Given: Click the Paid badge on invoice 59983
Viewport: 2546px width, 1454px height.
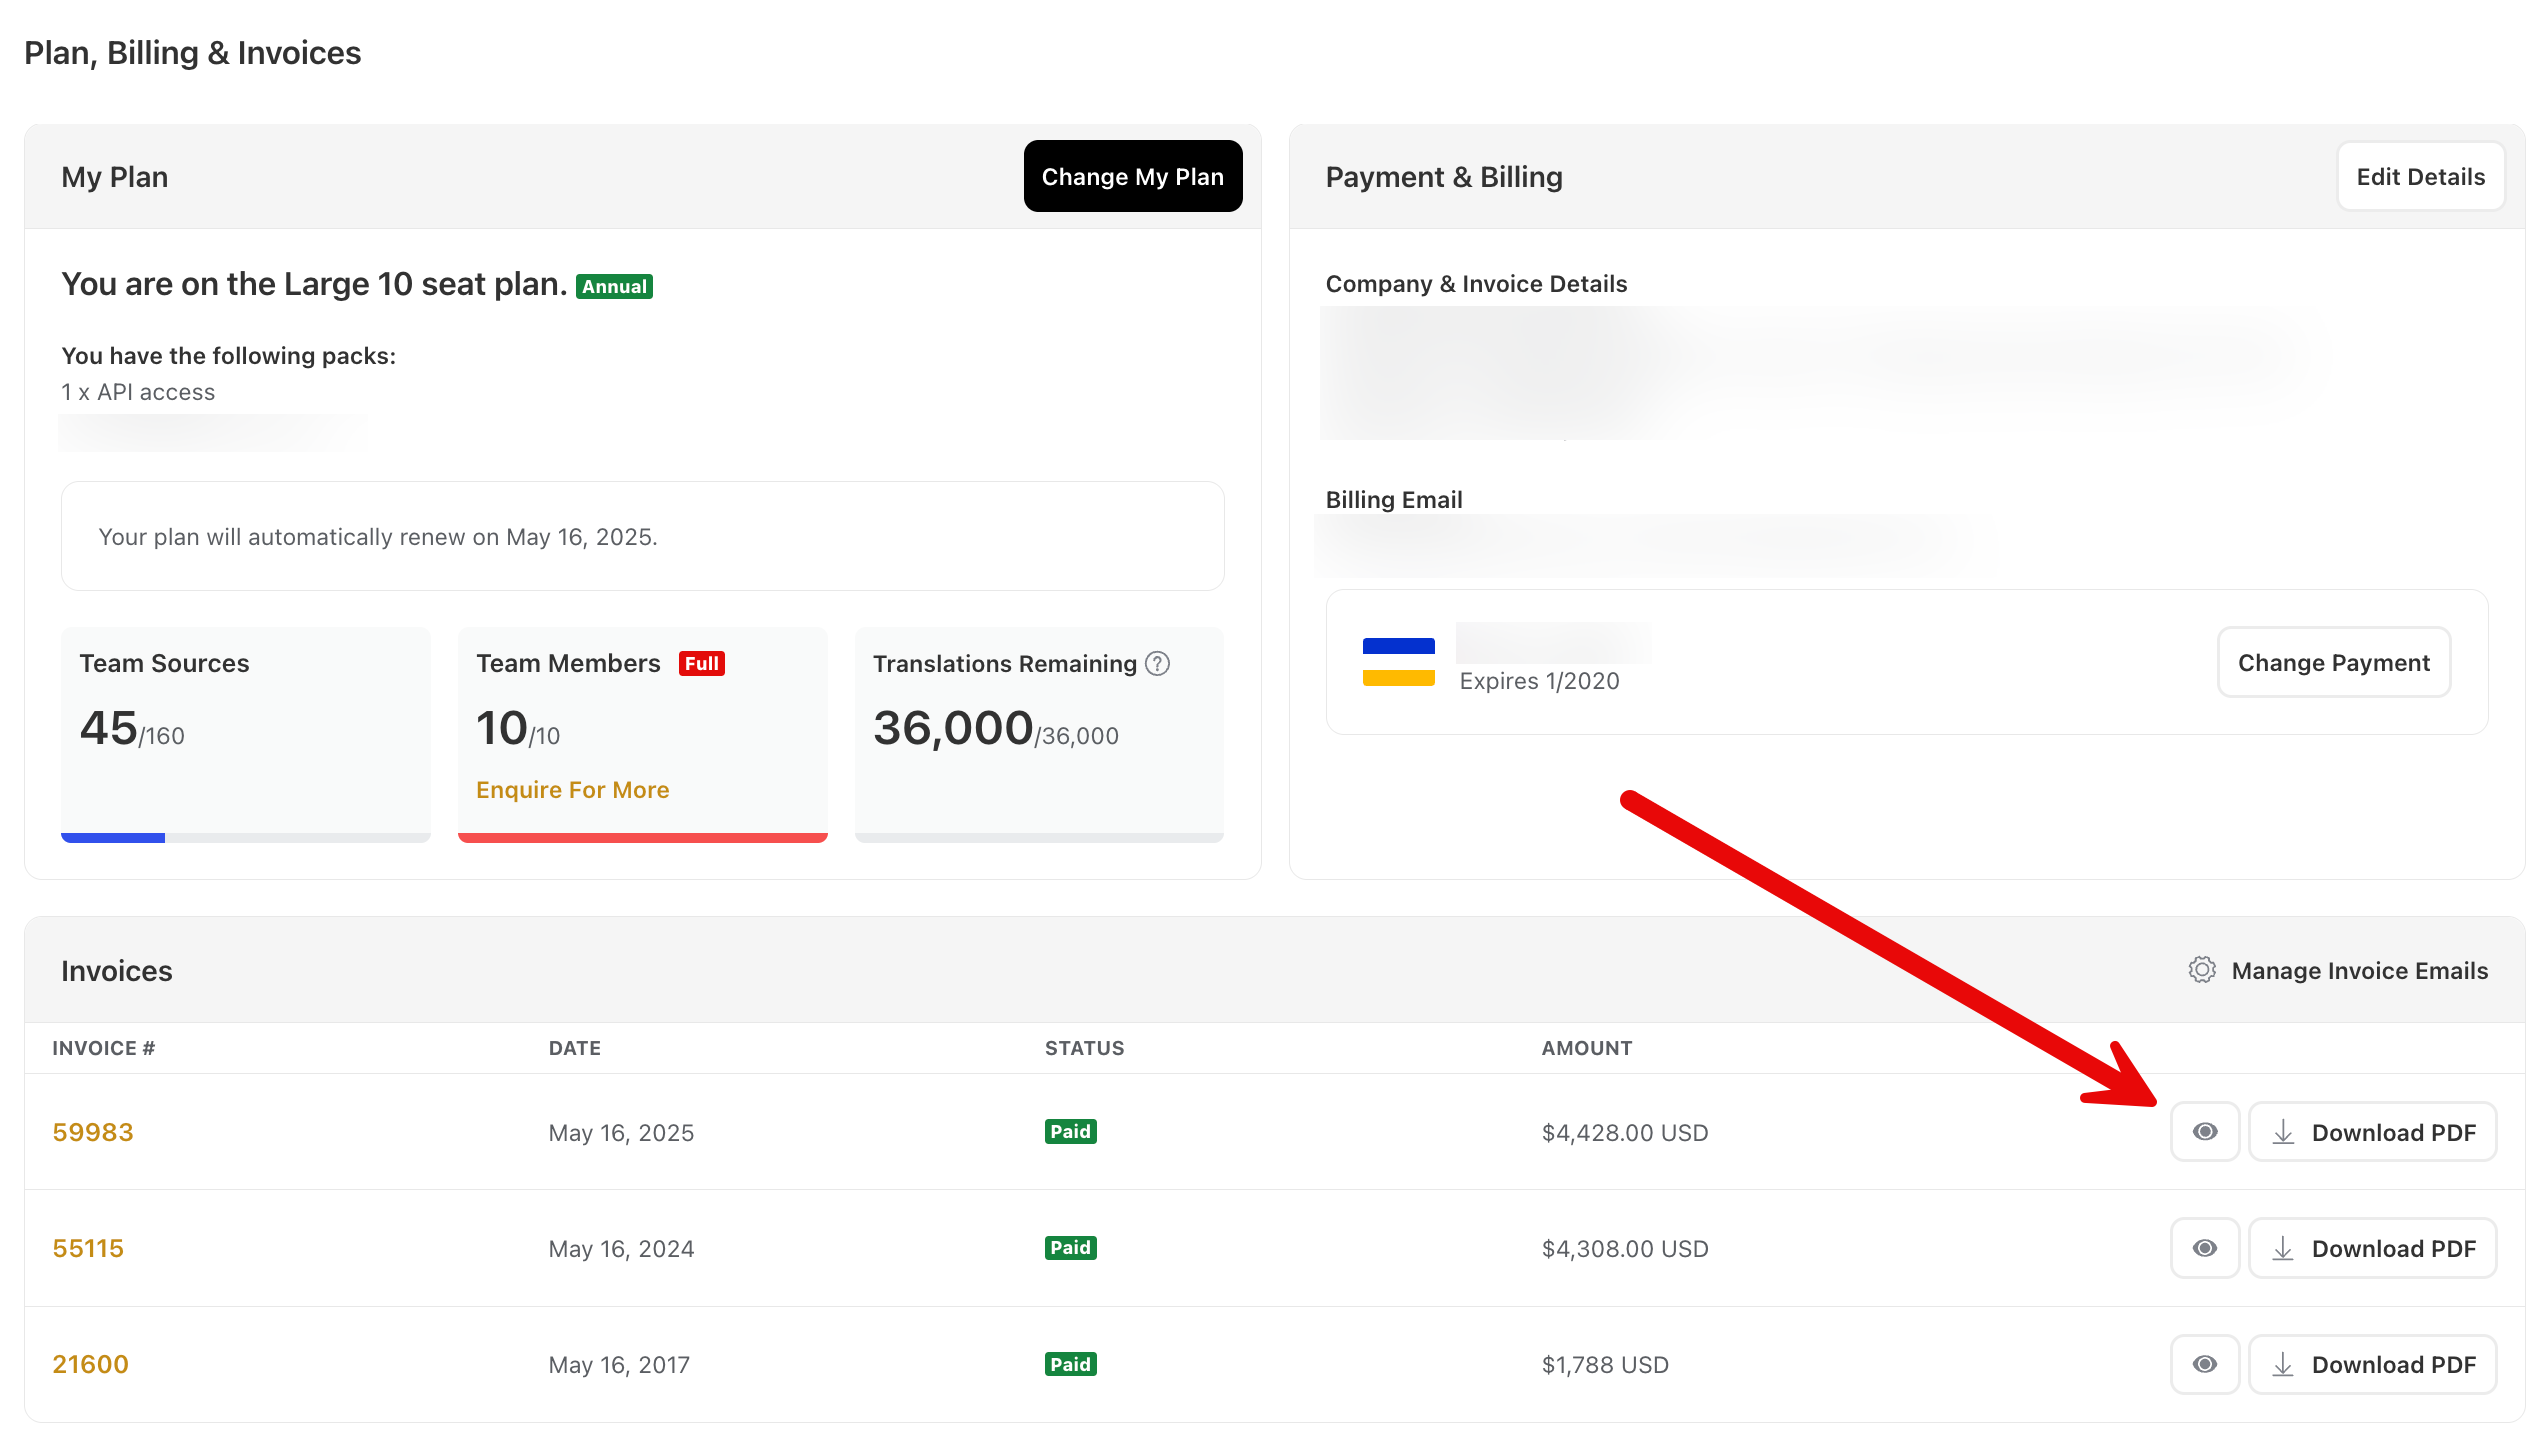Looking at the screenshot, I should pyautogui.click(x=1070, y=1131).
